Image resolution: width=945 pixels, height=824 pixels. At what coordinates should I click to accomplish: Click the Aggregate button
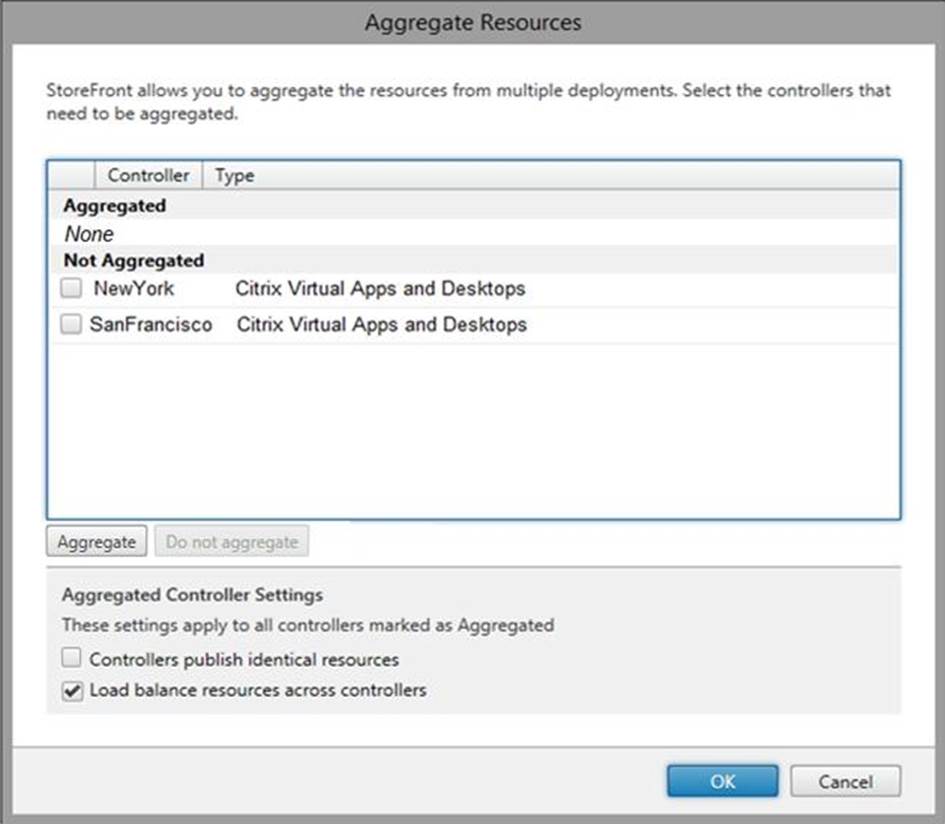click(x=97, y=542)
